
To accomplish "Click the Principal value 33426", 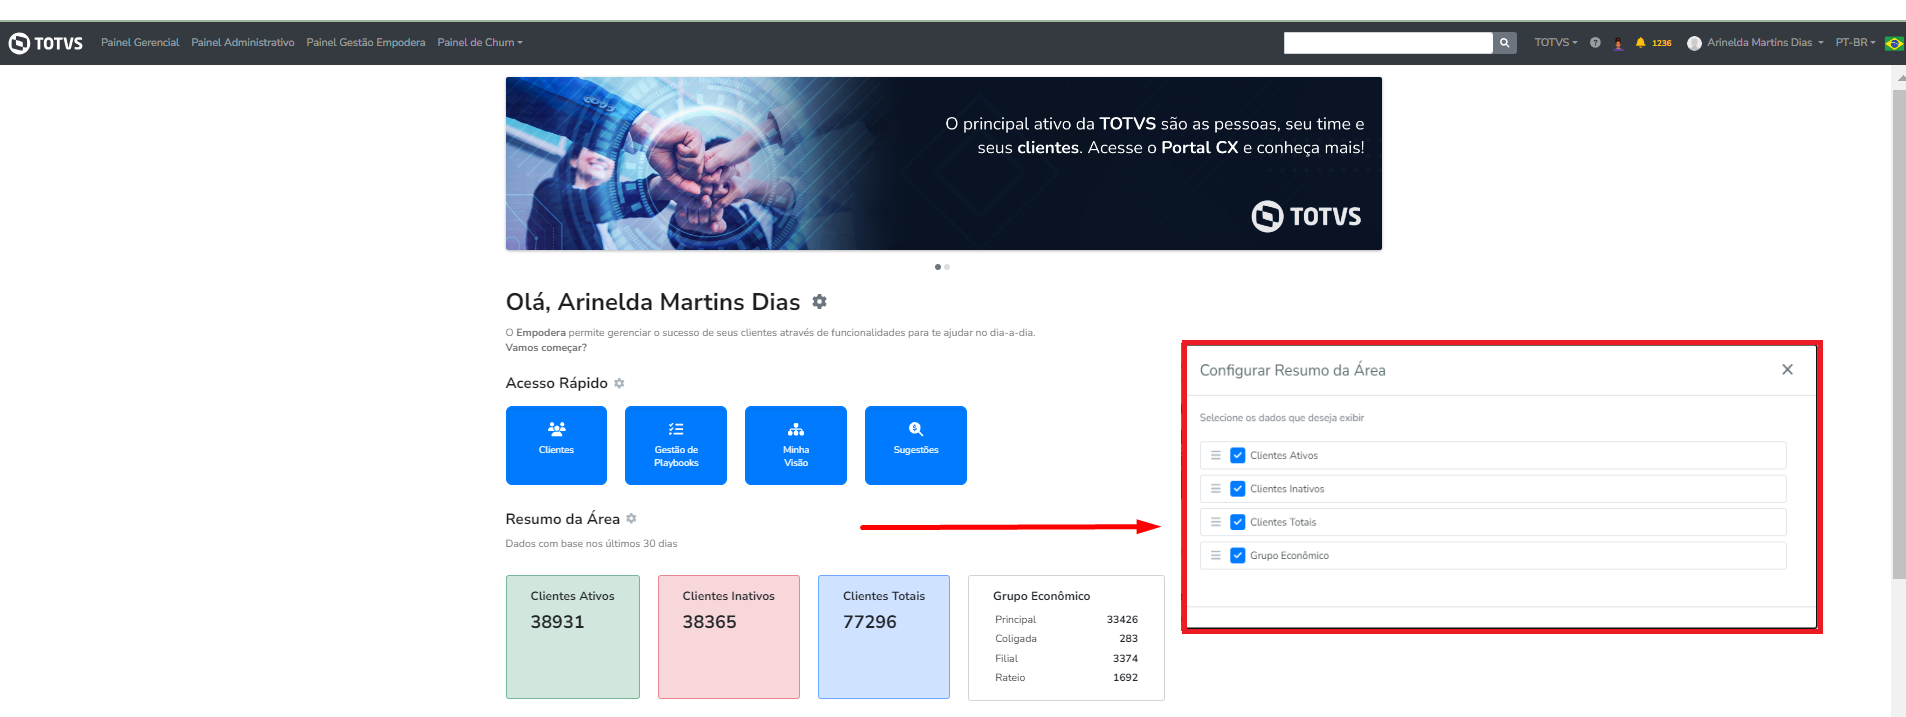I will (x=1122, y=620).
